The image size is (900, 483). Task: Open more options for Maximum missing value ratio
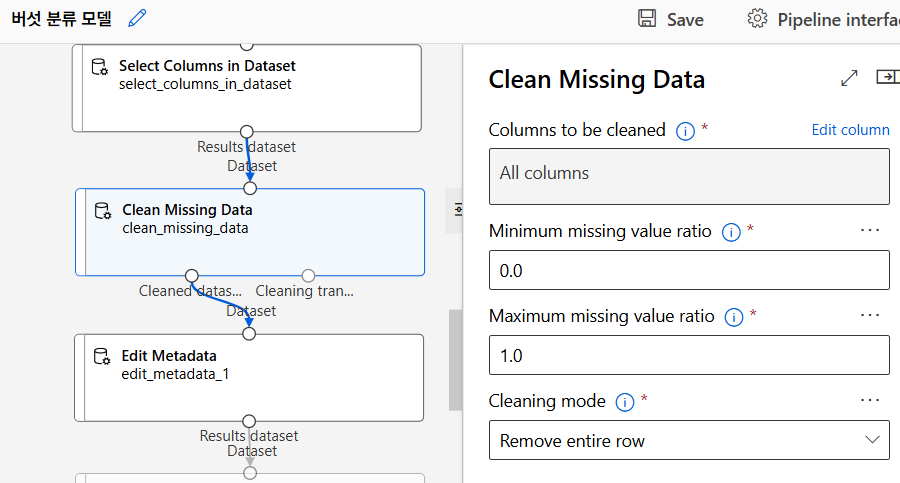pyautogui.click(x=870, y=316)
